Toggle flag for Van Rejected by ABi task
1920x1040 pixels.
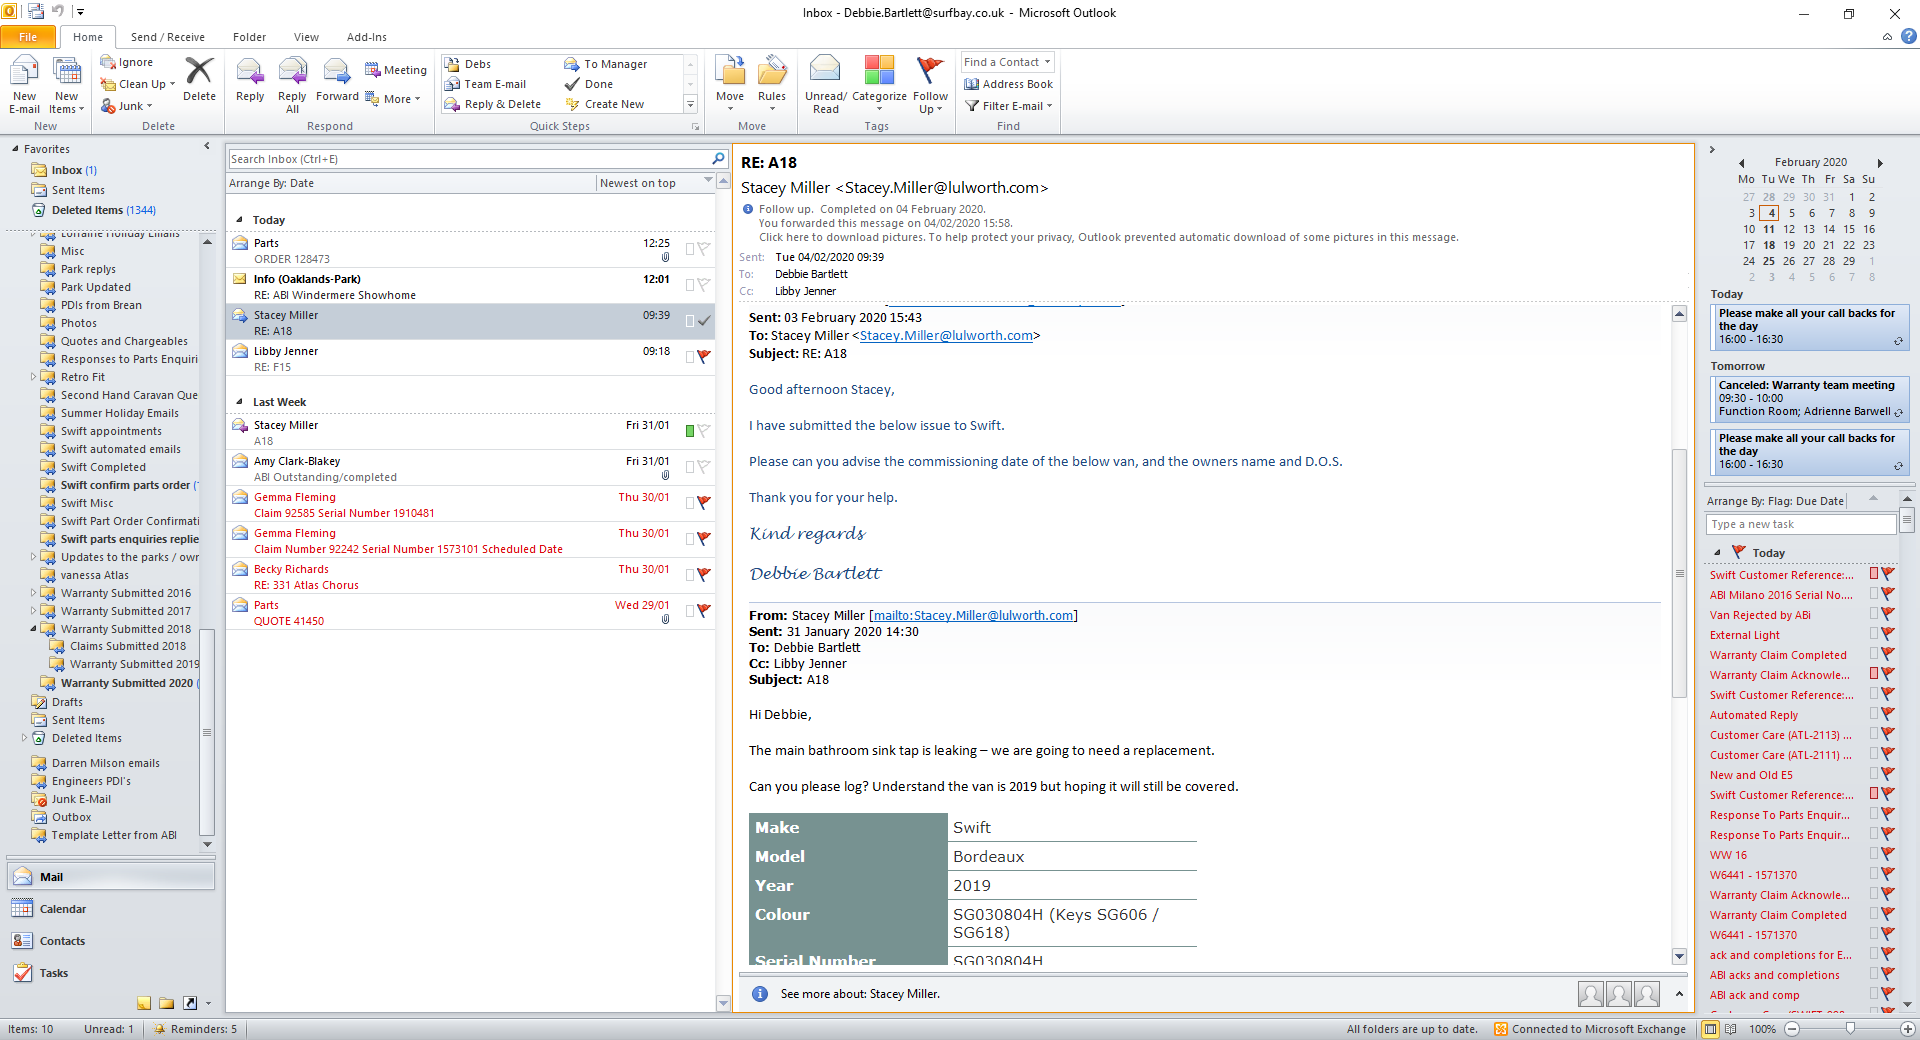pos(1888,614)
